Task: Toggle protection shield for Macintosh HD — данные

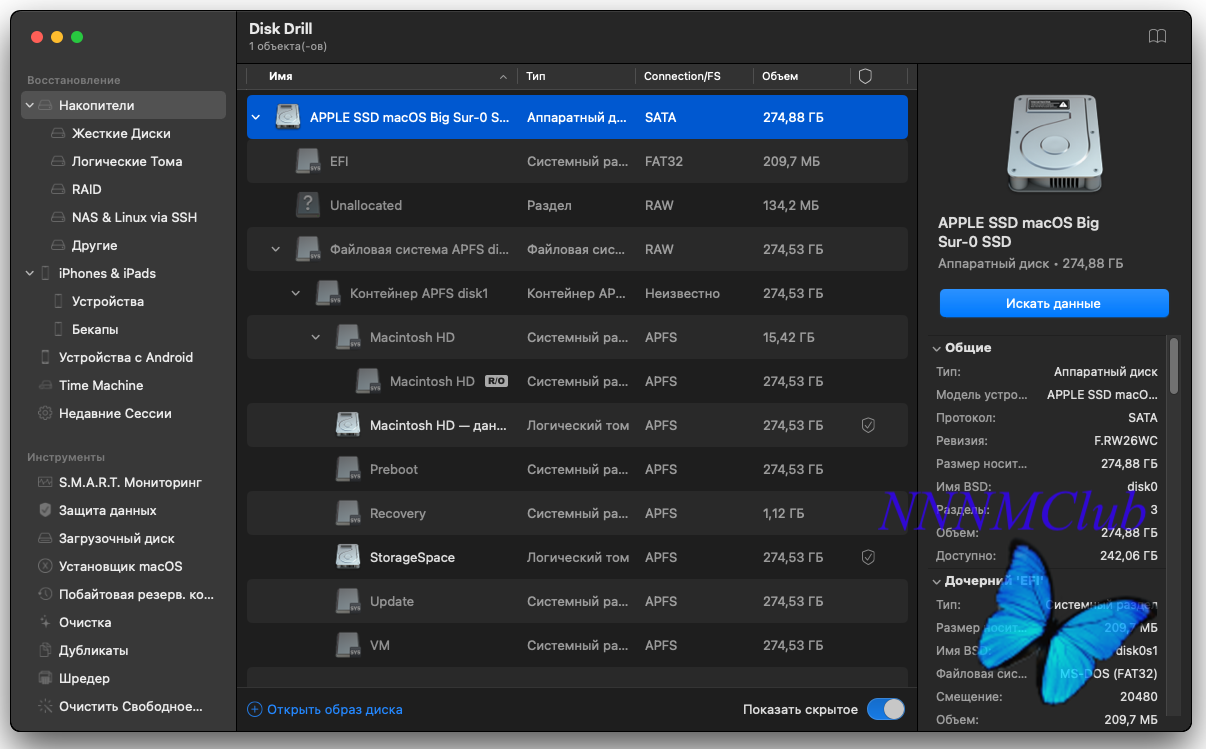Action: (x=868, y=425)
